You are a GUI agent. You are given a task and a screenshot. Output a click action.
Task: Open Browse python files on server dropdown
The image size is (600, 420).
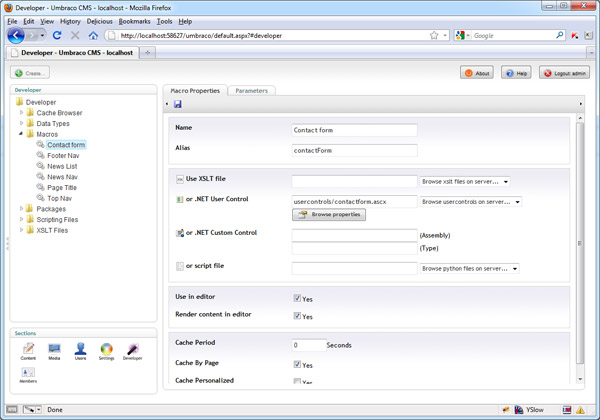(x=469, y=269)
